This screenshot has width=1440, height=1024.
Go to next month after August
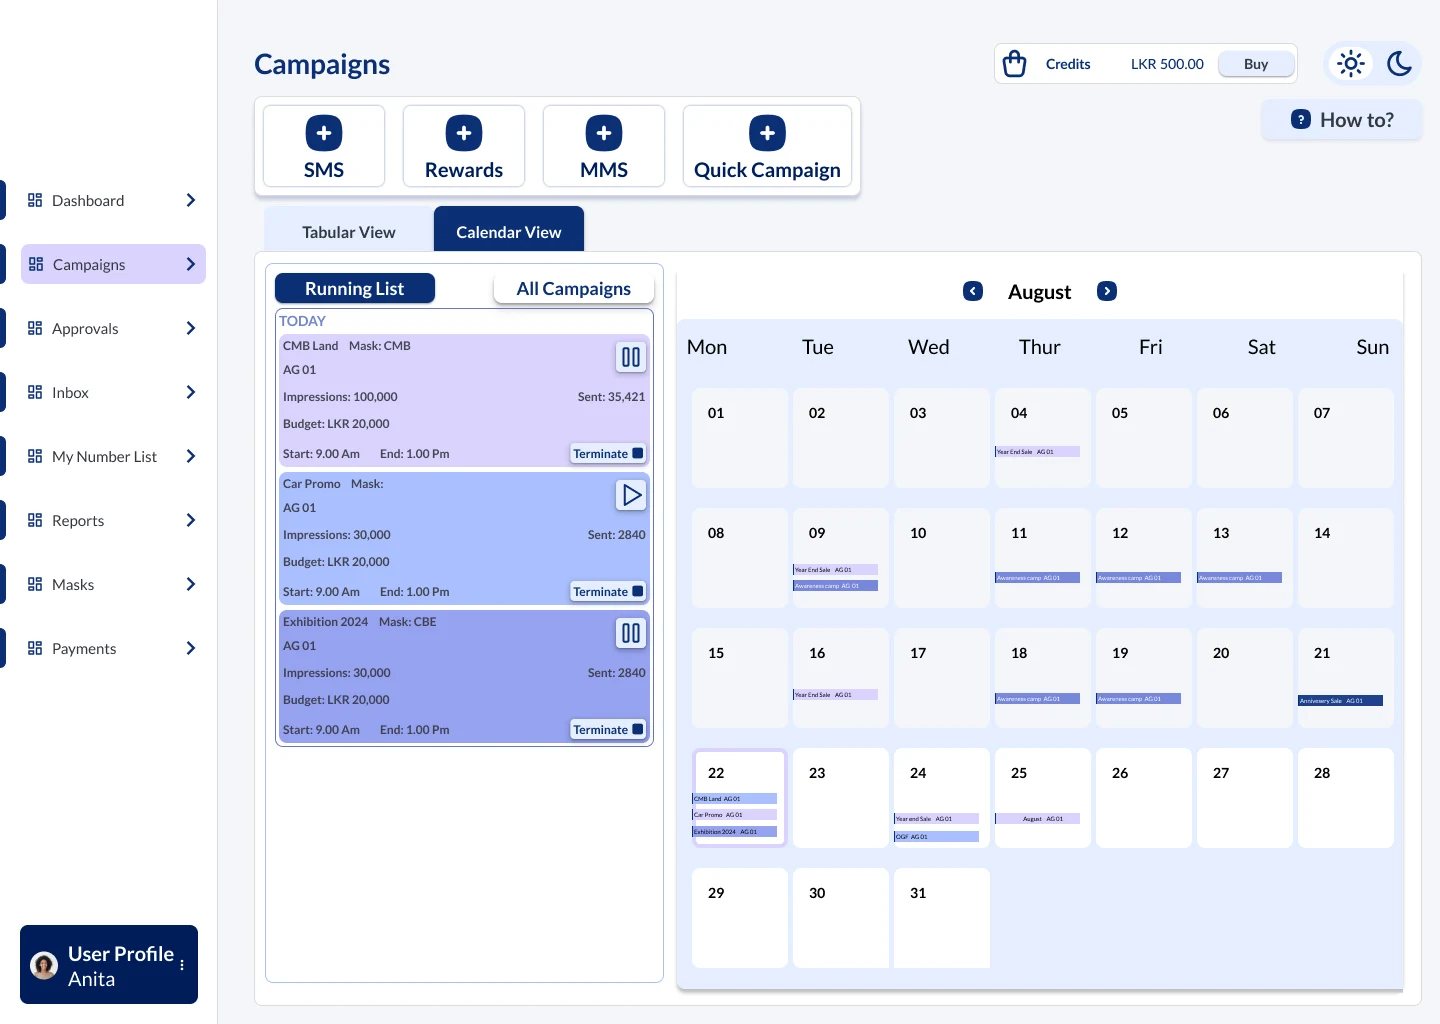click(1107, 291)
